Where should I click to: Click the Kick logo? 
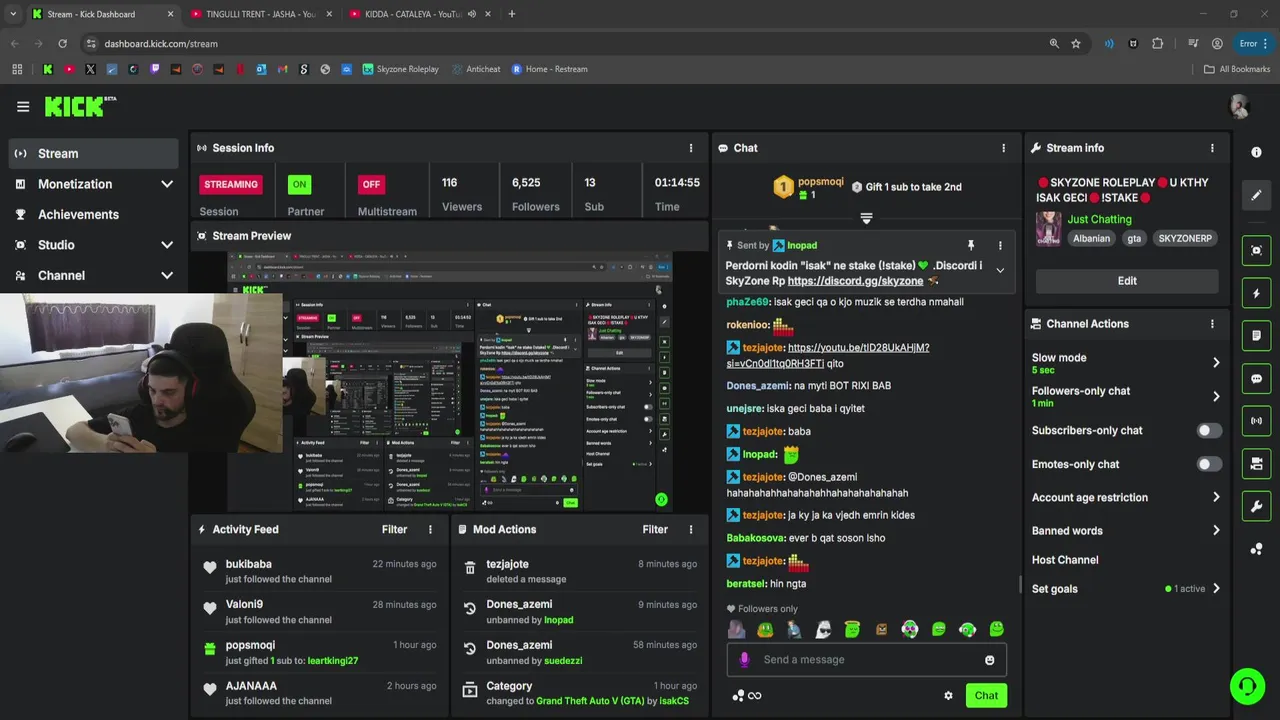point(80,106)
